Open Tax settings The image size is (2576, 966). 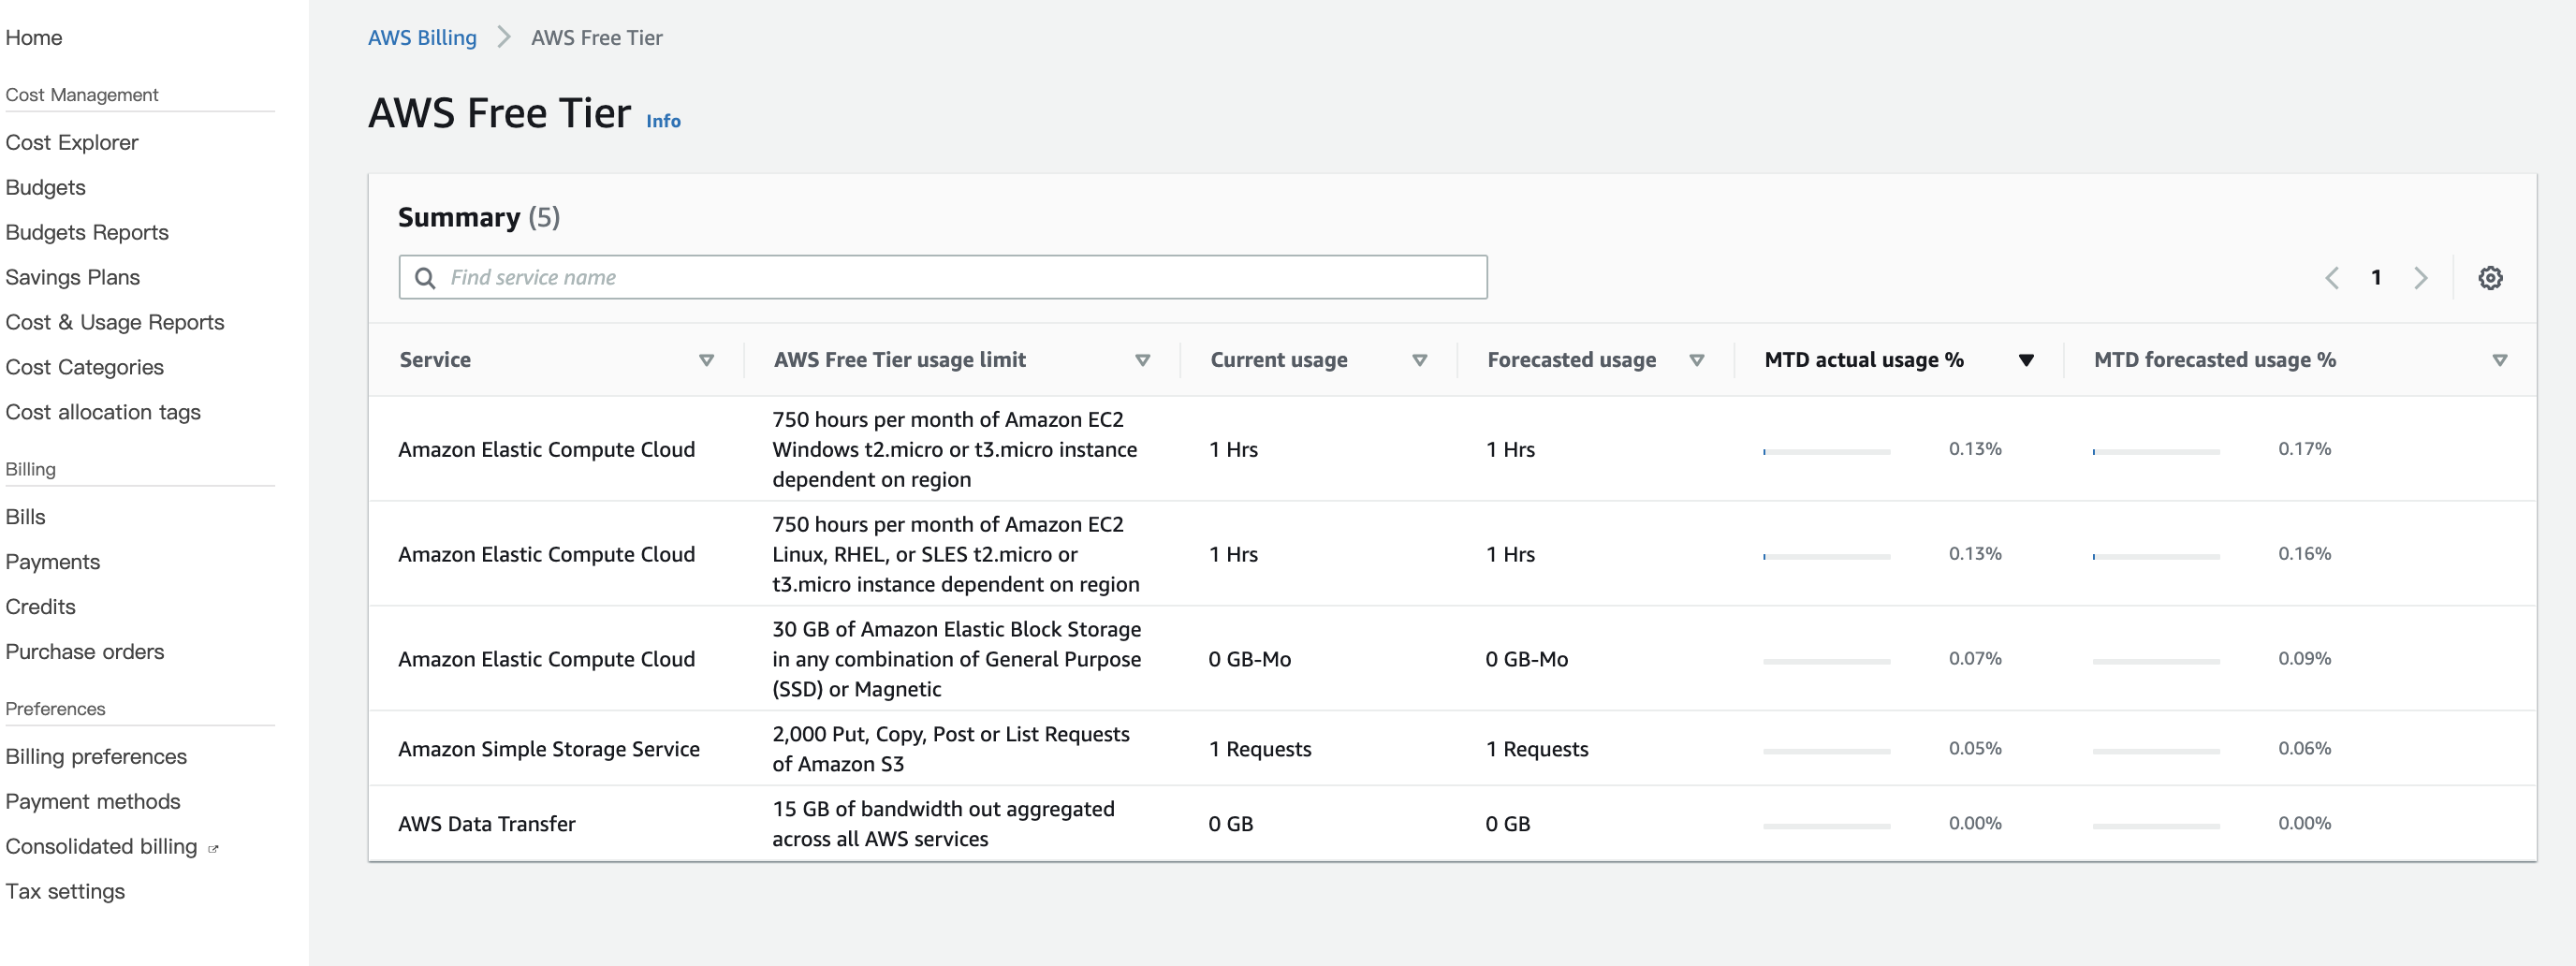(66, 893)
